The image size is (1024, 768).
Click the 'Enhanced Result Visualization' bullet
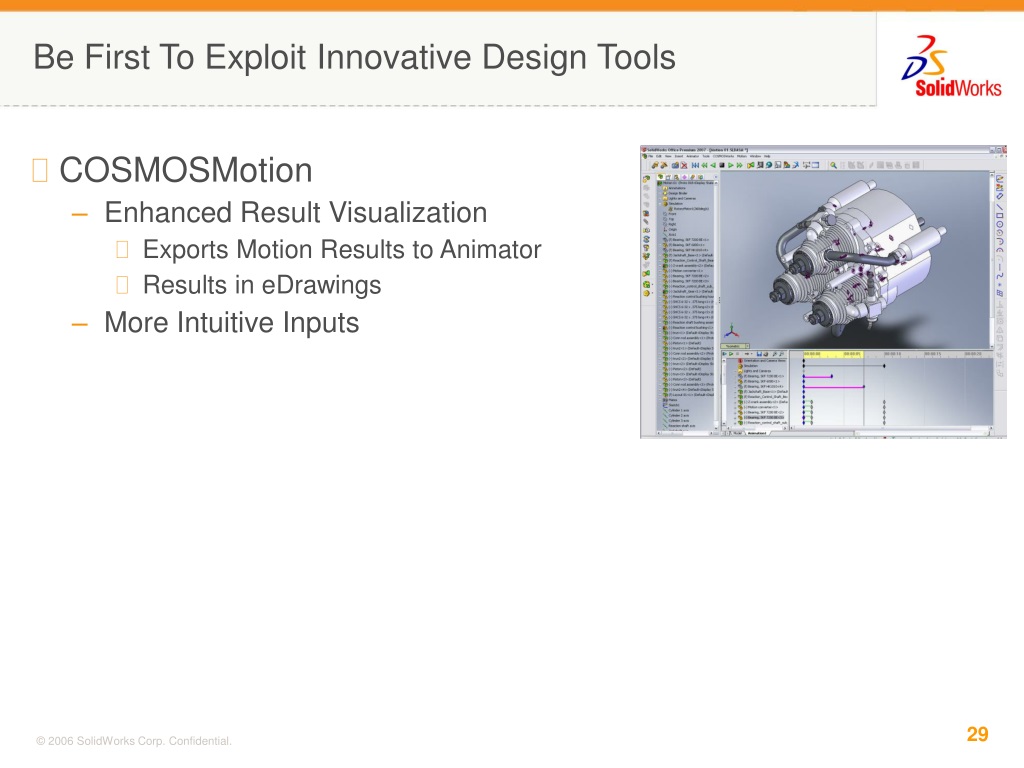coord(296,213)
